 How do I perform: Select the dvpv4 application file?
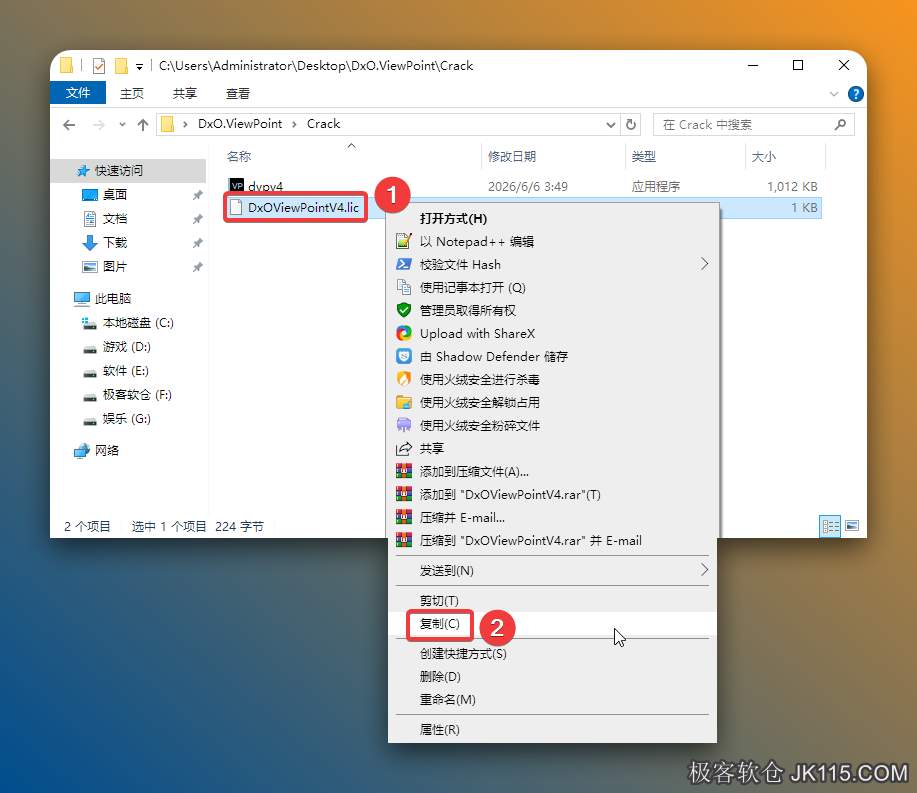(x=266, y=187)
